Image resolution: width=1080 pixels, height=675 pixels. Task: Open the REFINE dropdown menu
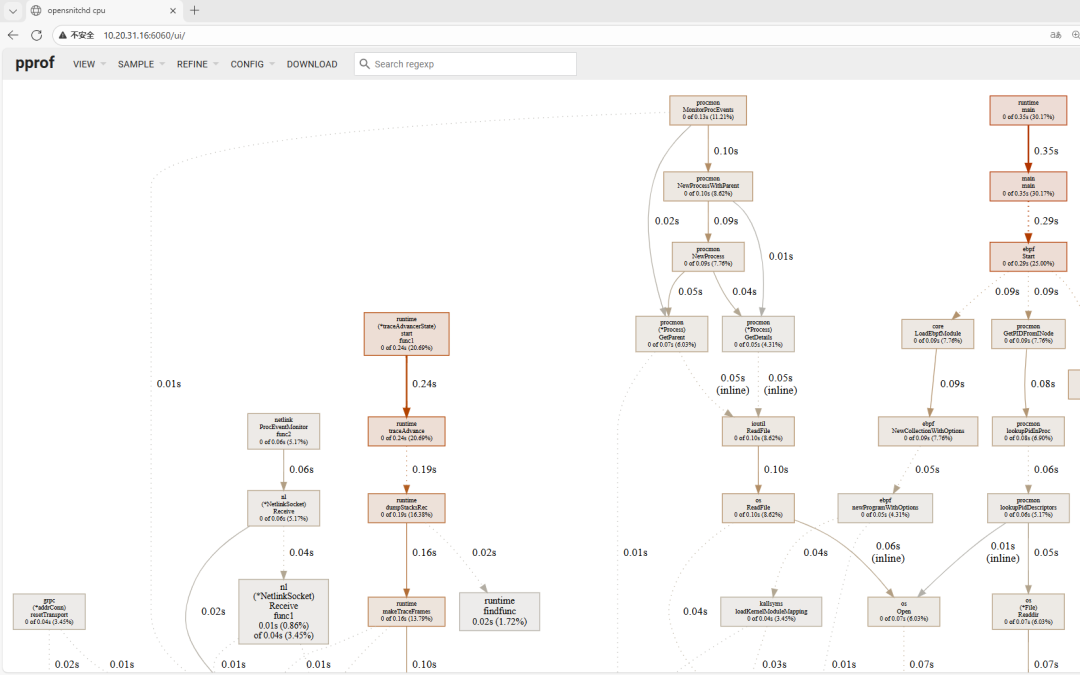[197, 64]
